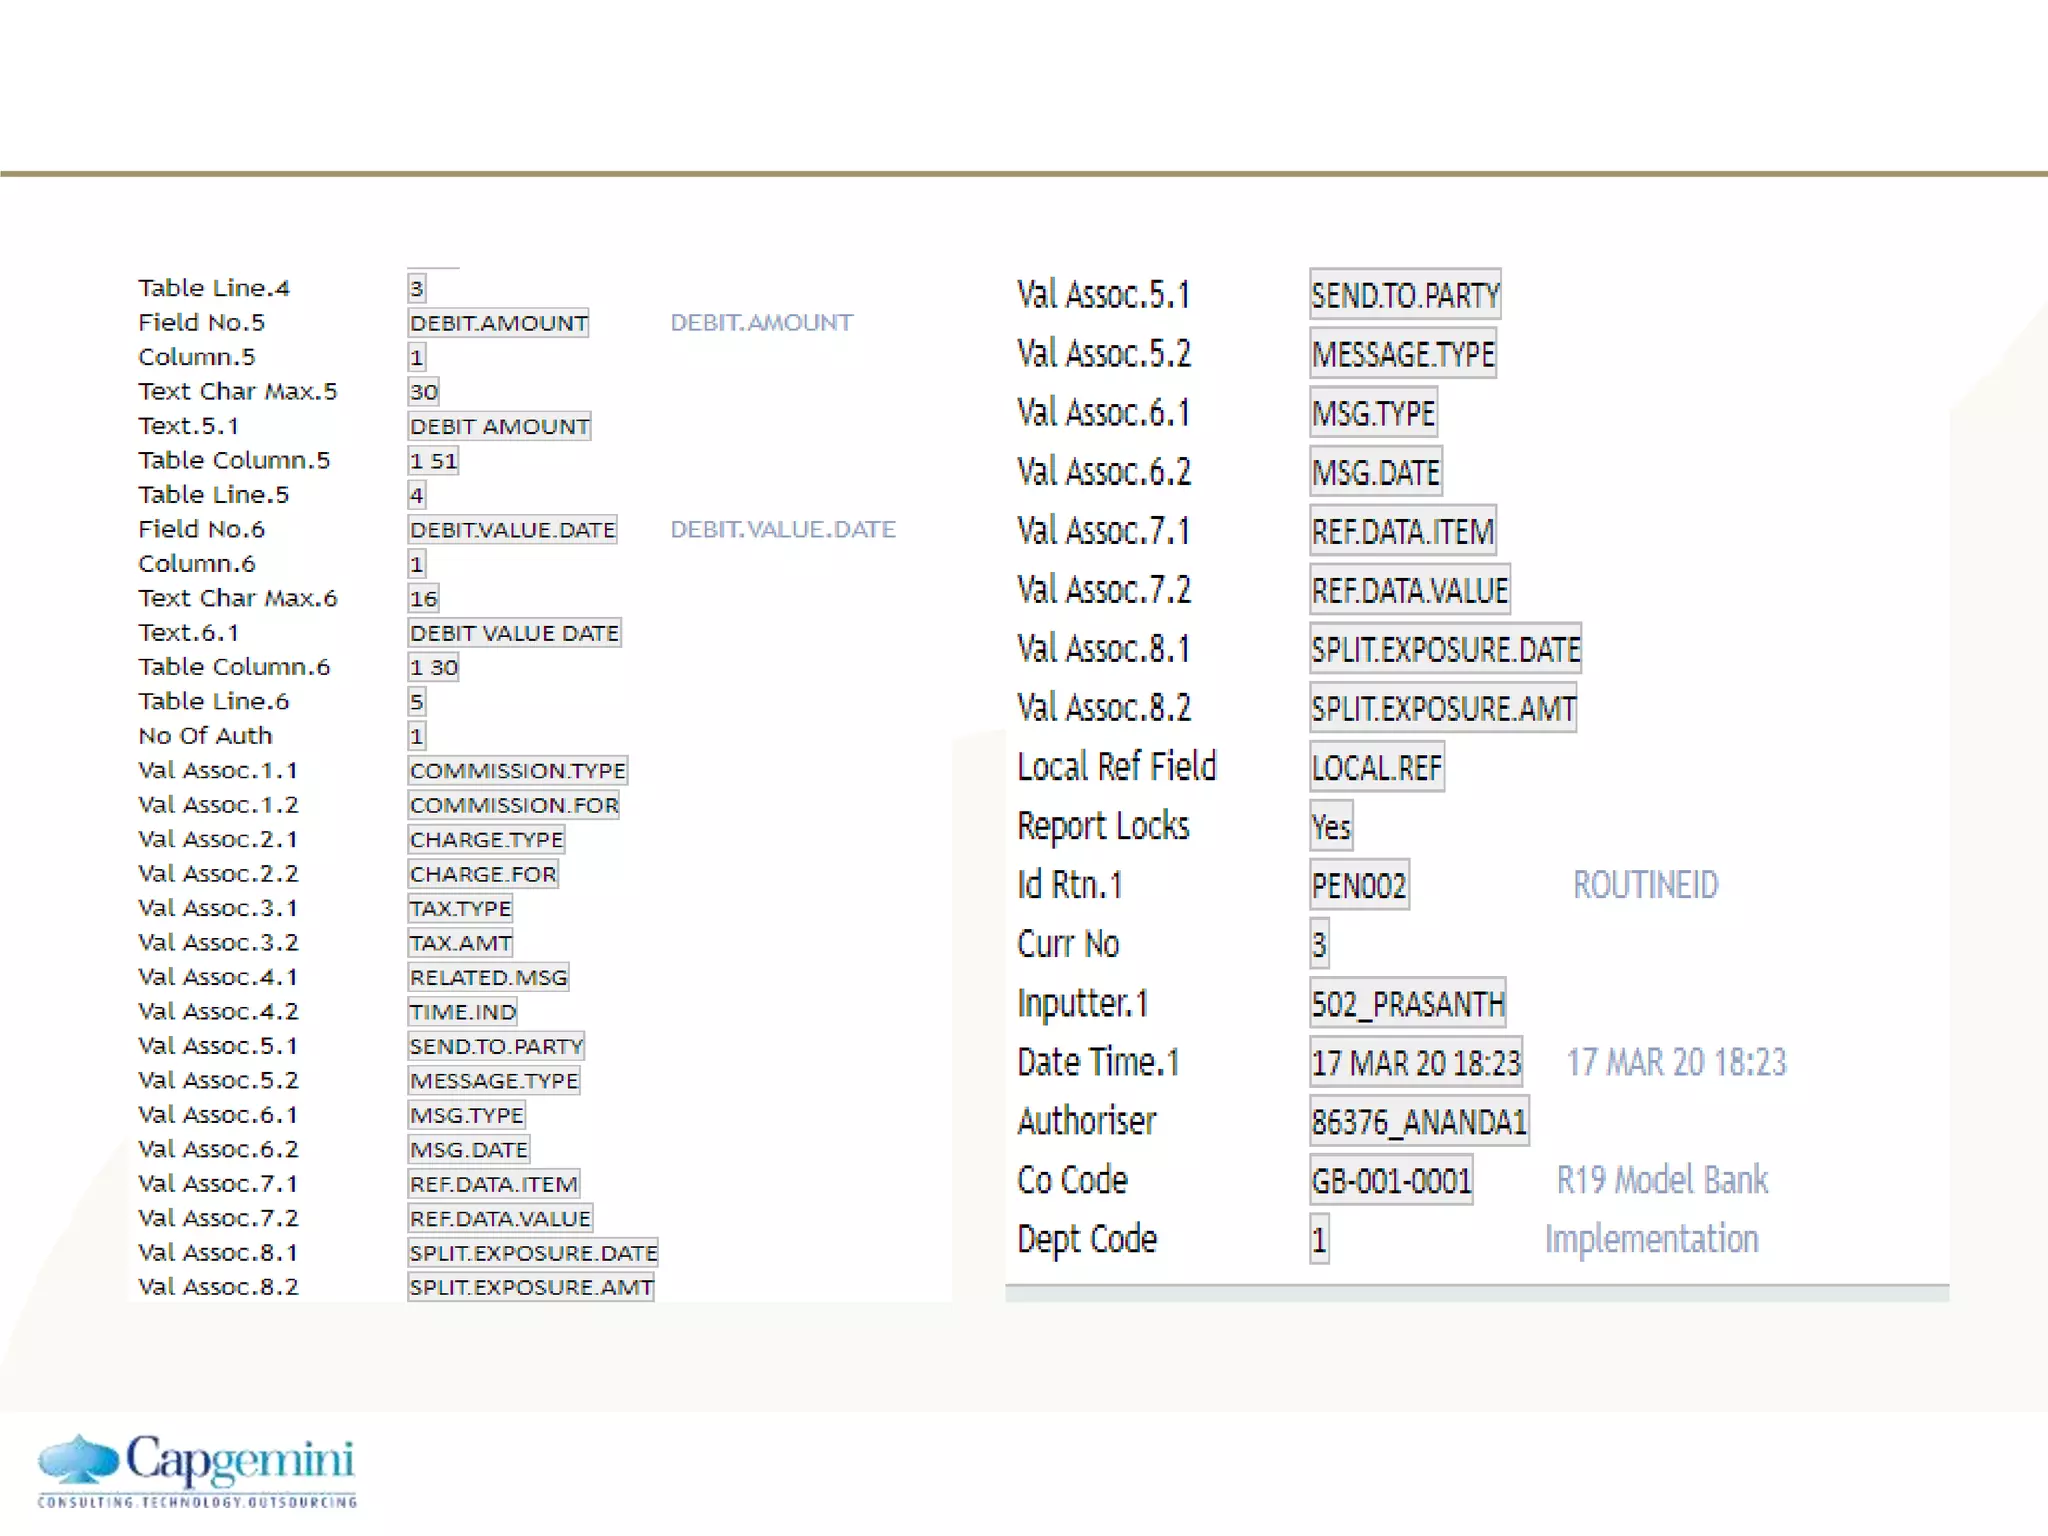
Task: Click the Column.5 value field
Action: pos(417,357)
